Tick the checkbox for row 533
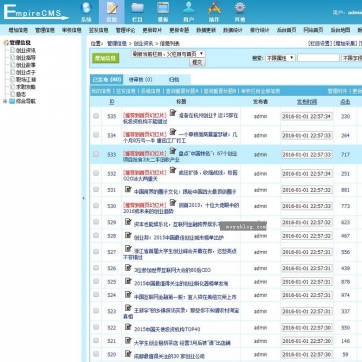Image resolution: width=362 pixels, height=362 pixels. pos(96,154)
